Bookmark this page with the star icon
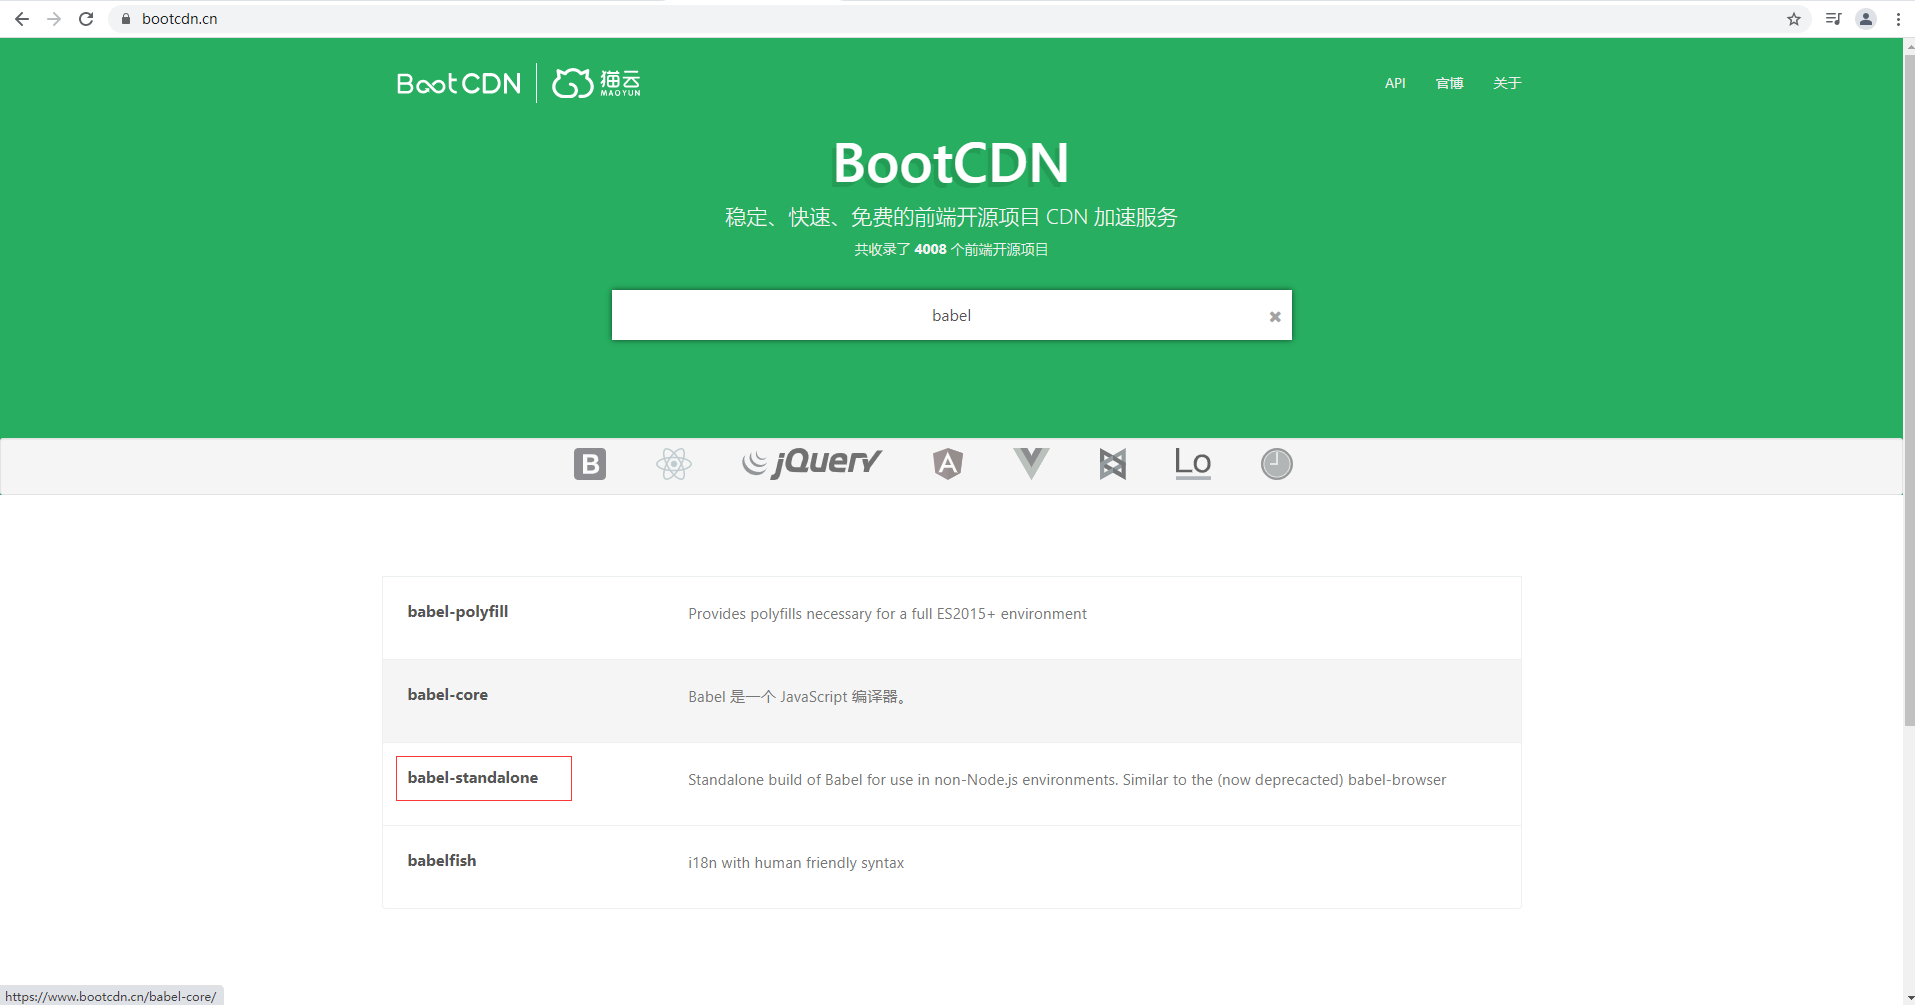 1794,19
